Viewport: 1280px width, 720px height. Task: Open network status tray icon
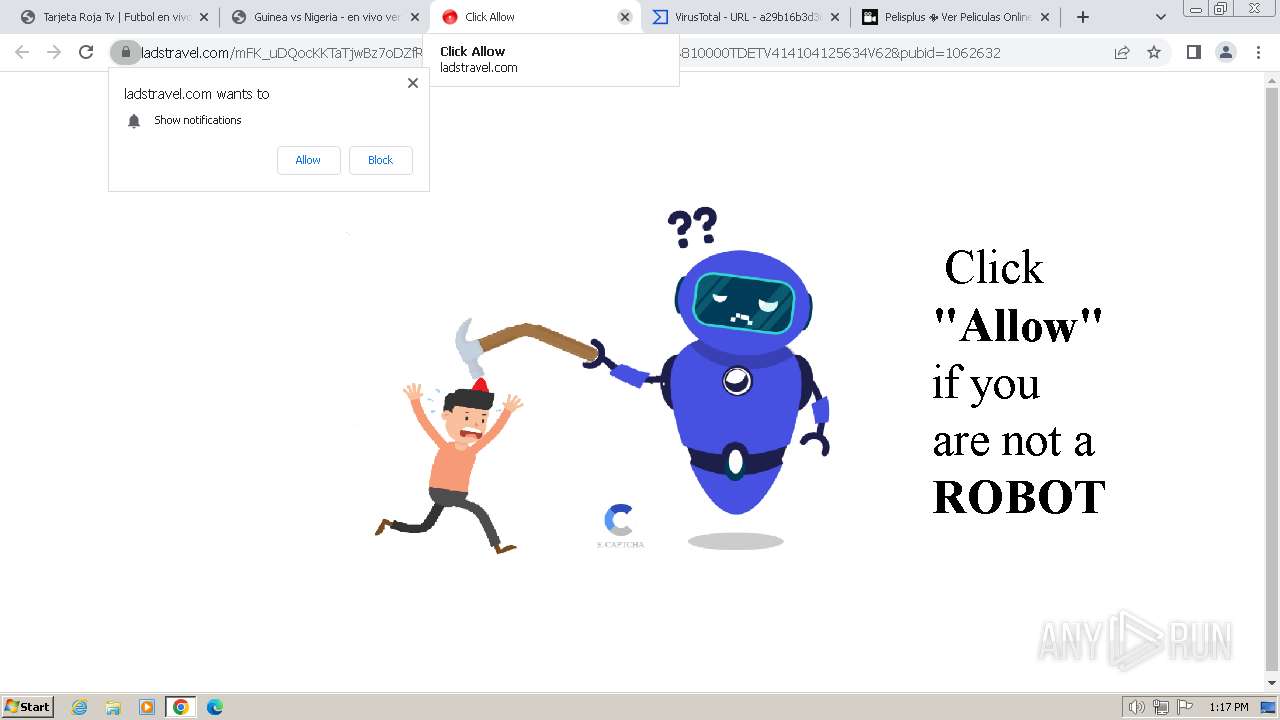click(1161, 707)
